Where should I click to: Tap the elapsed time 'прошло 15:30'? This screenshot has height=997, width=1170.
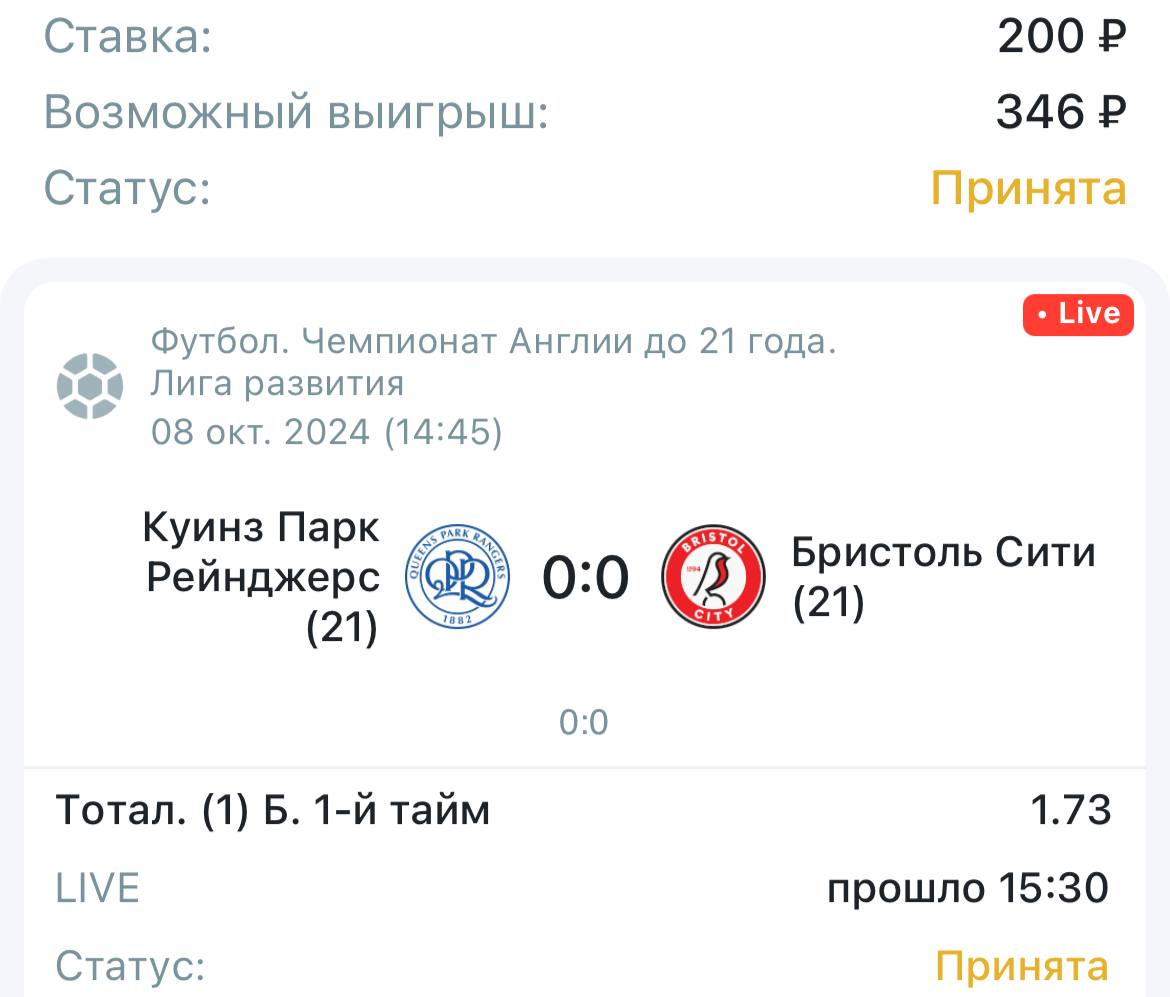coord(968,887)
